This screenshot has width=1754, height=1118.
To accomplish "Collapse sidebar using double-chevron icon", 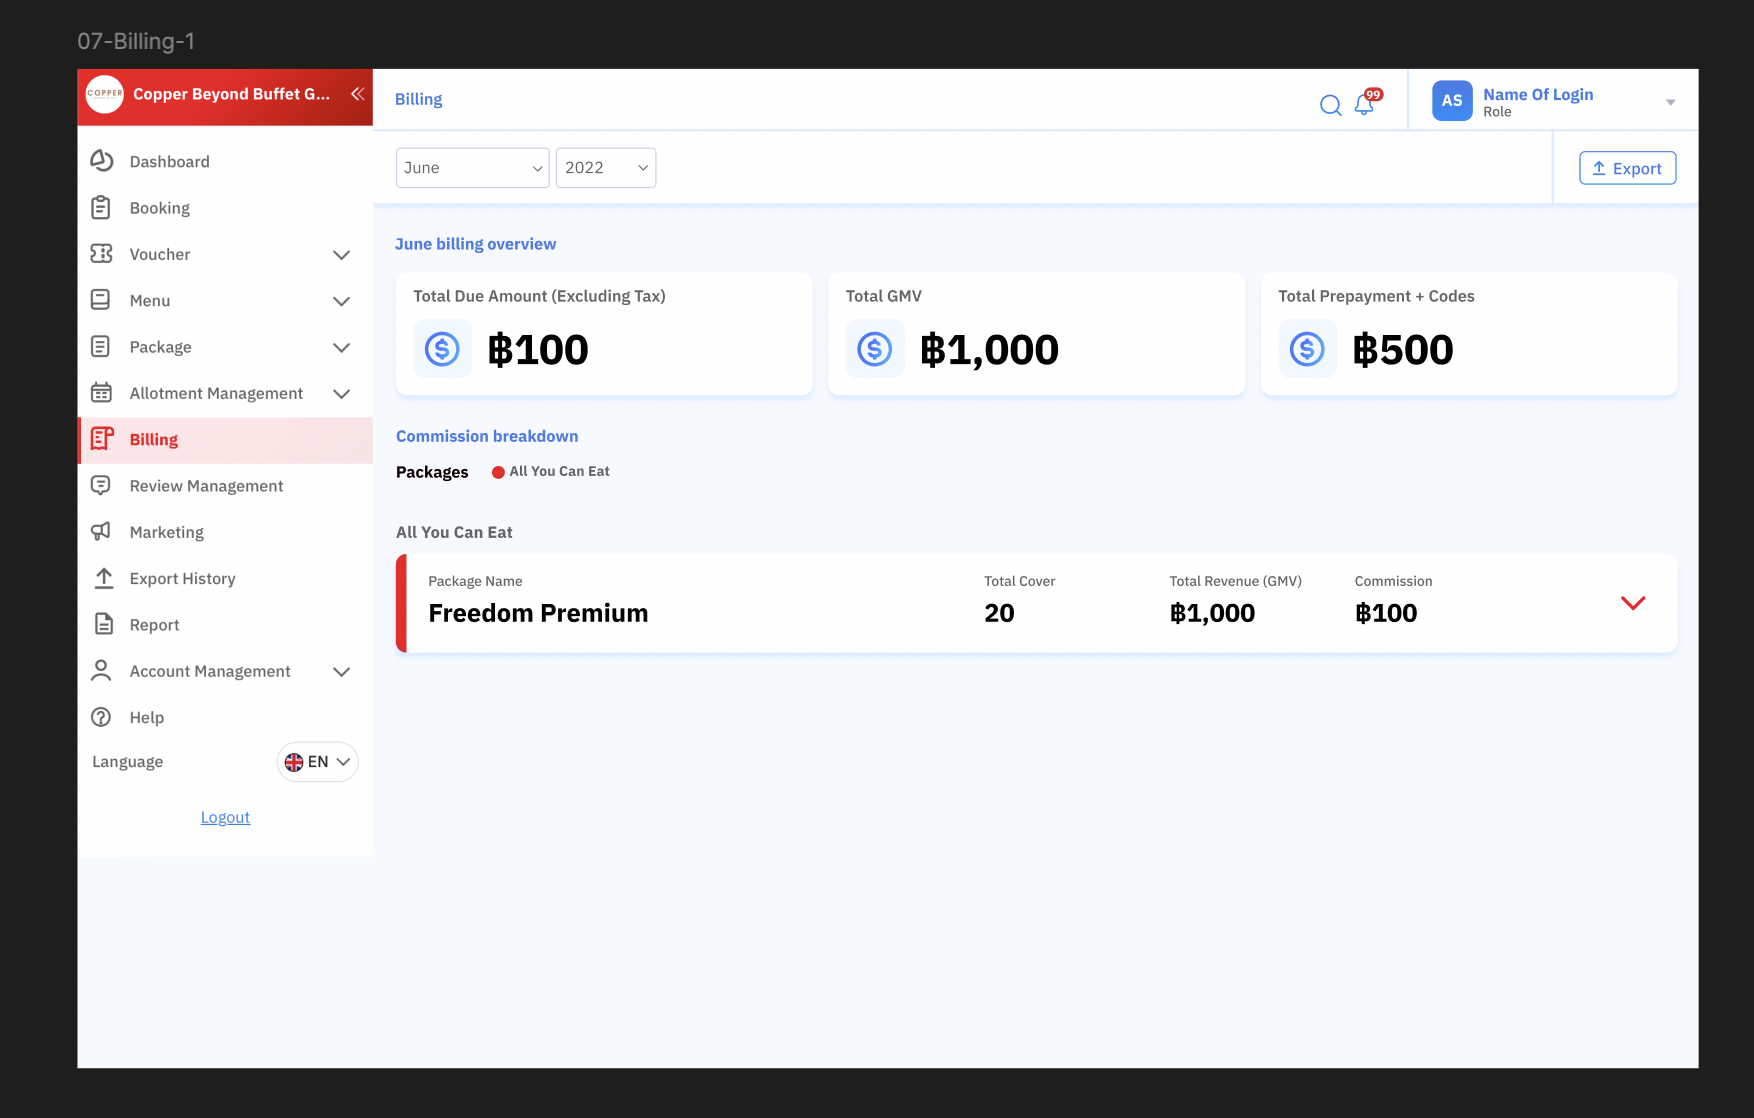I will (357, 94).
